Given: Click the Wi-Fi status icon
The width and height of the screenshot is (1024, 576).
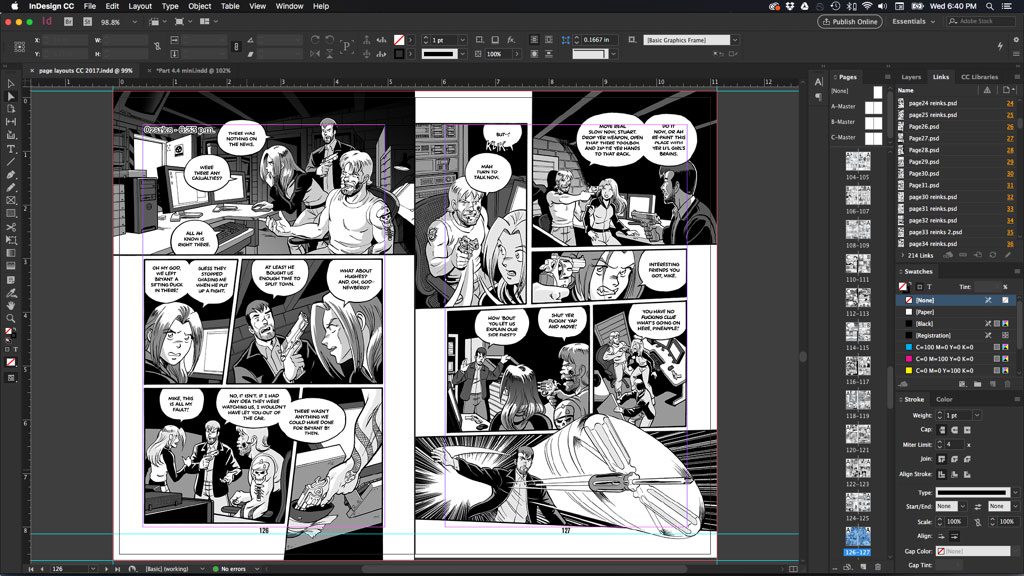Looking at the screenshot, I should tap(867, 6).
